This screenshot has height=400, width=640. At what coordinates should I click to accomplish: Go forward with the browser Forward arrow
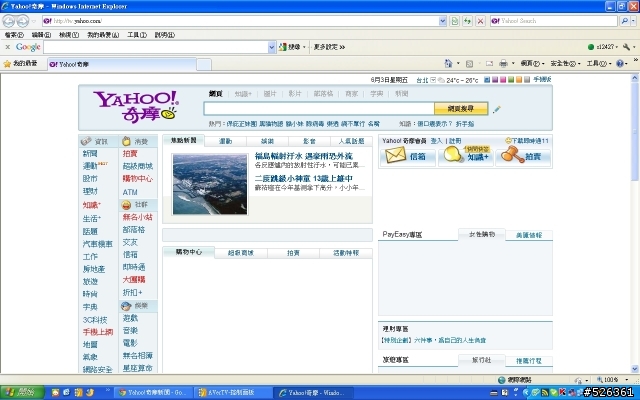click(x=22, y=20)
